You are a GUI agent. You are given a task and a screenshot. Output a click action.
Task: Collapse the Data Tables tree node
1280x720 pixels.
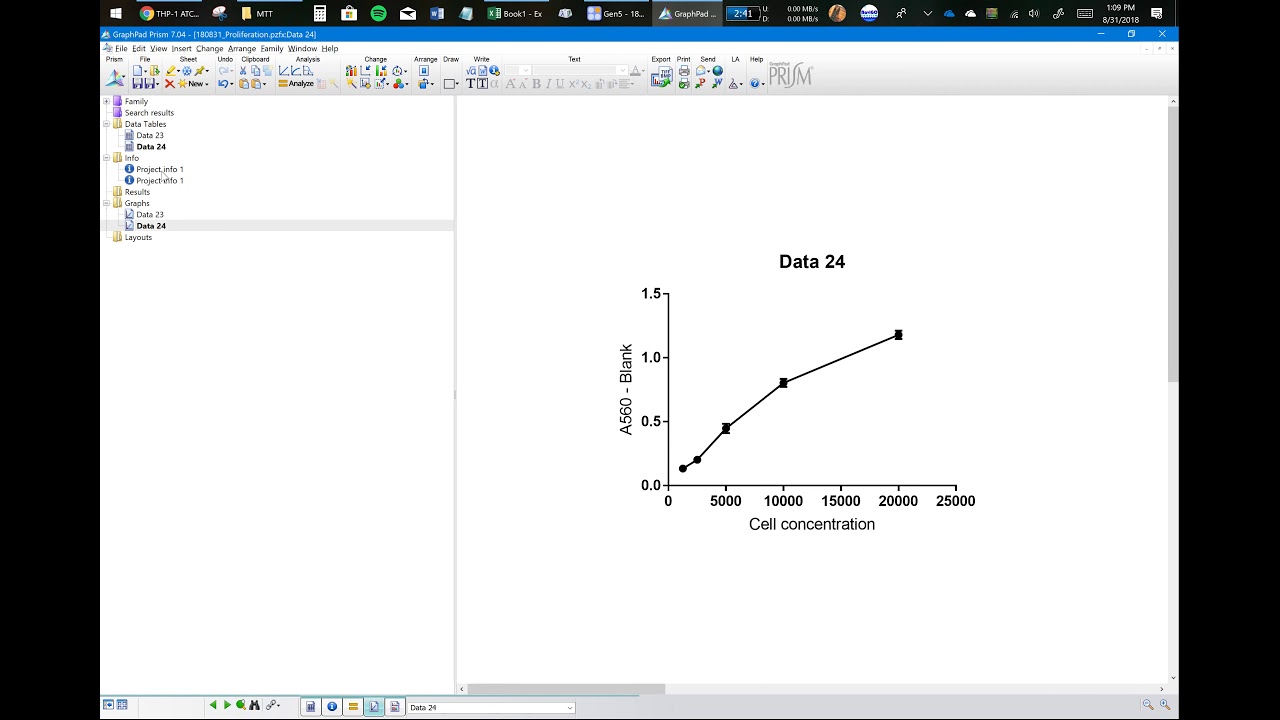[x=106, y=124]
